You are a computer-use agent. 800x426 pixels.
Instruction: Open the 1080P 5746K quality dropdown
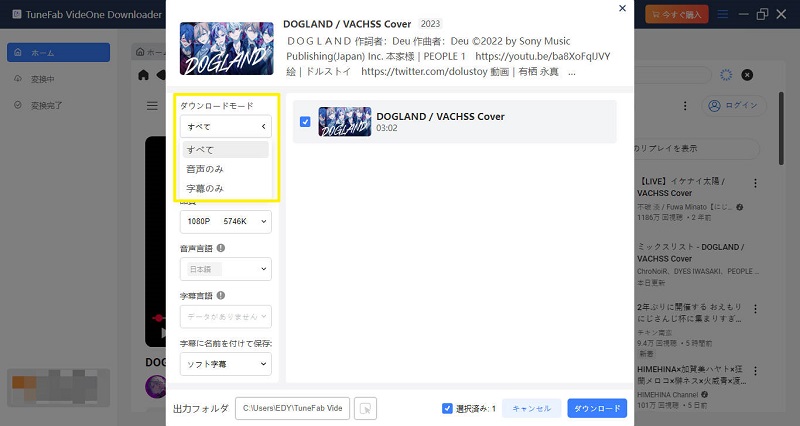pyautogui.click(x=226, y=221)
